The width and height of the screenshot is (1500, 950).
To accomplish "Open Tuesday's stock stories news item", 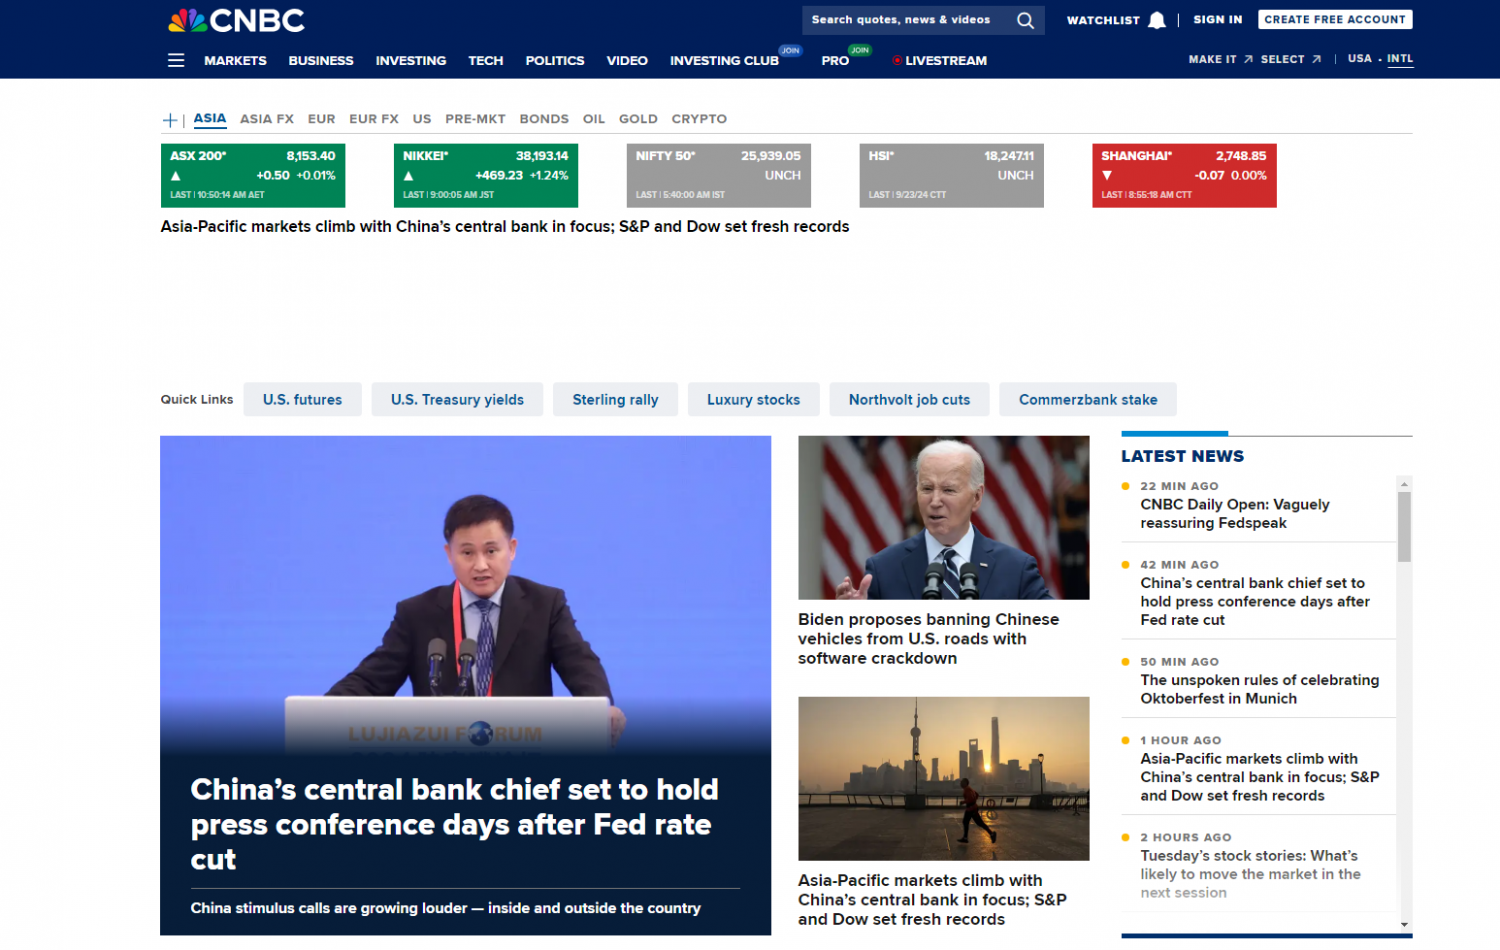I will (1251, 874).
